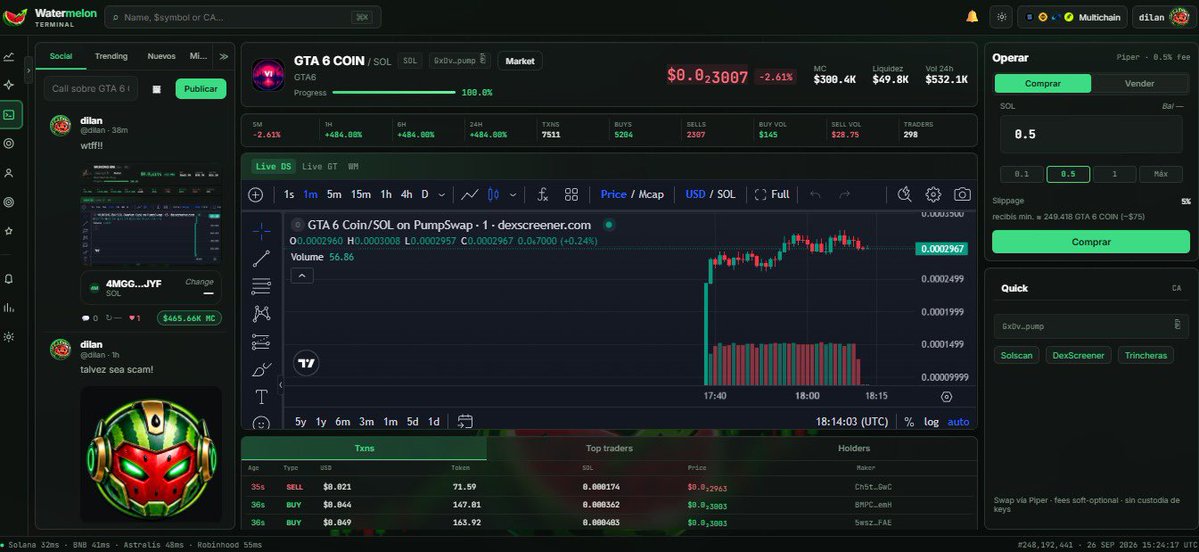This screenshot has width=1199, height=552.
Task: Focus the Name, $symbol or CA search field
Action: 242,17
